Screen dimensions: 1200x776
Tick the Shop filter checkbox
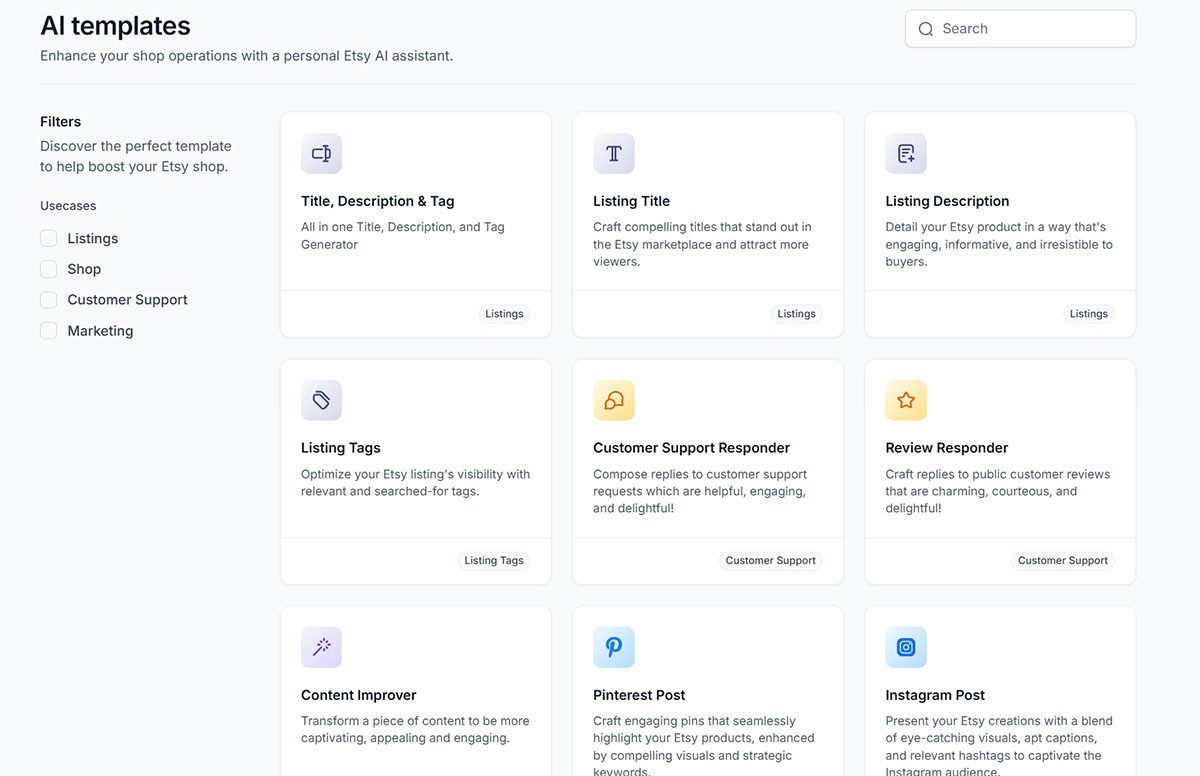(48, 269)
